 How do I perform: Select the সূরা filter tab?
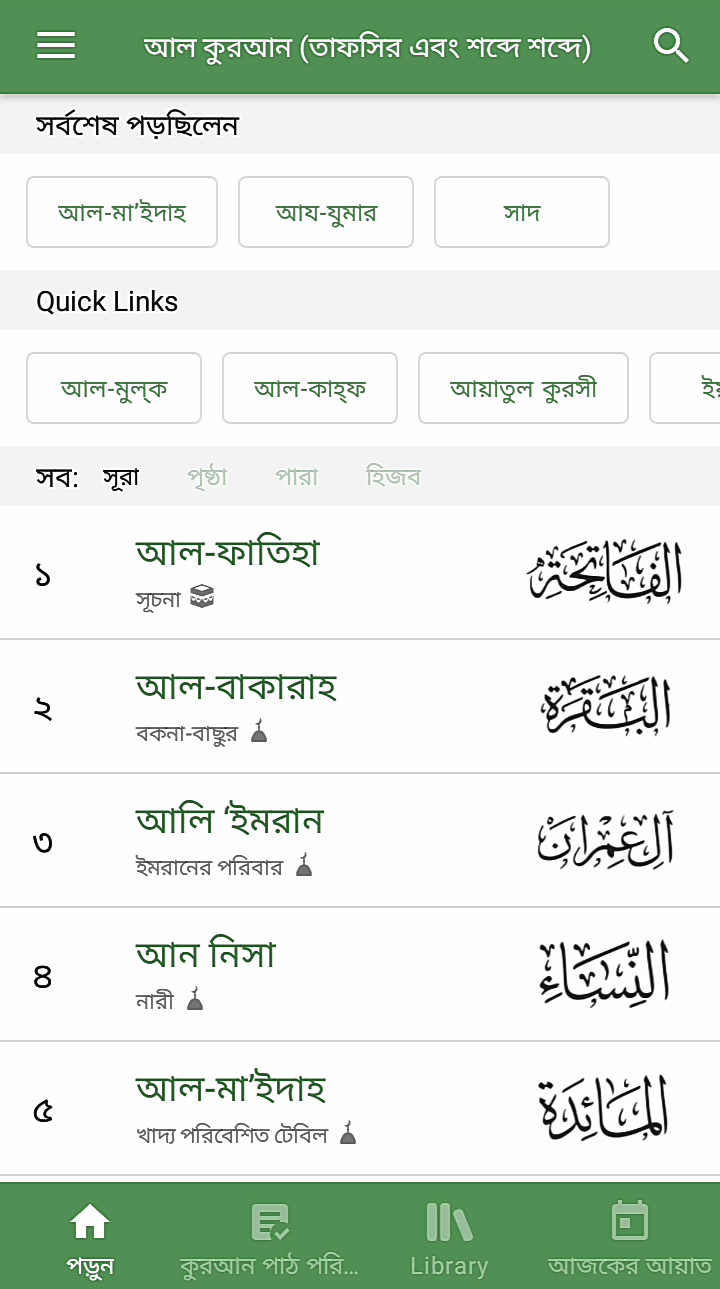pos(121,477)
